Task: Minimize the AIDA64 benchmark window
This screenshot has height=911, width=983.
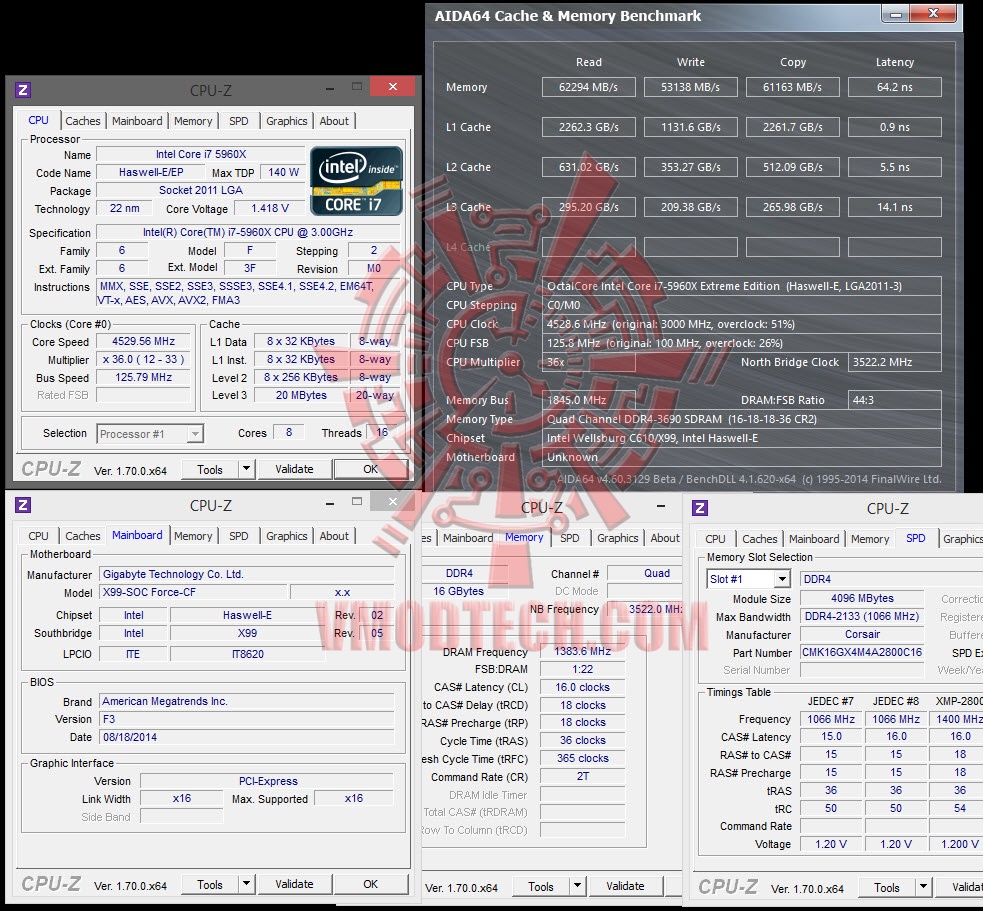Action: [x=896, y=14]
